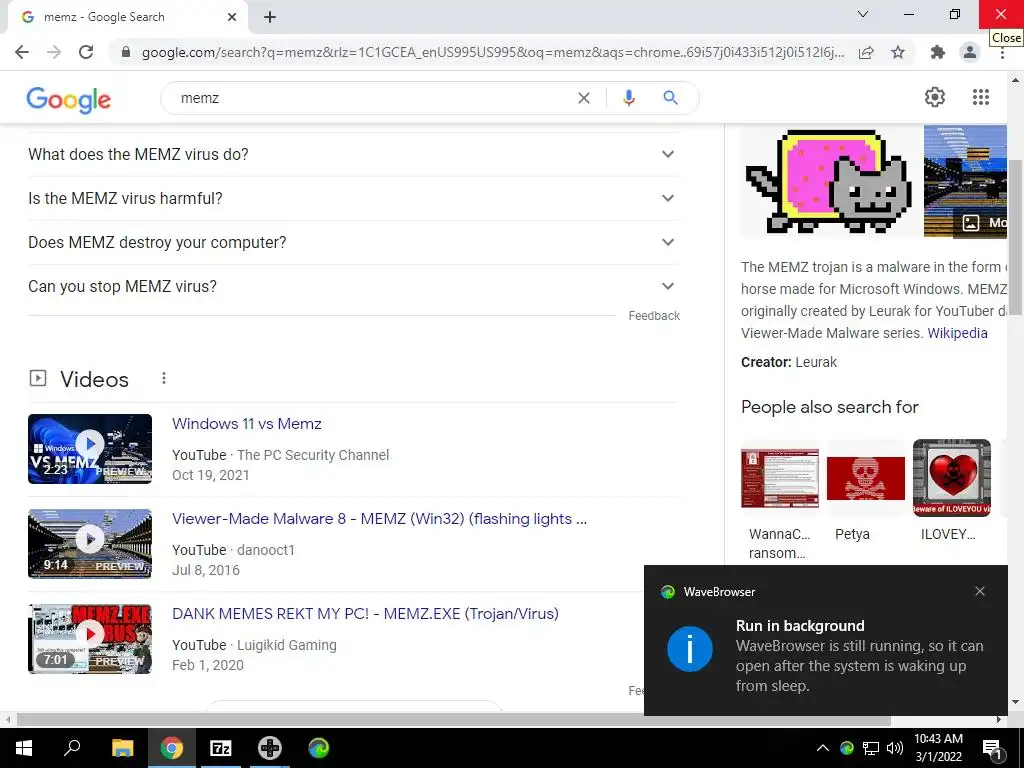Open WaveBrowser from taskbar

[319, 748]
